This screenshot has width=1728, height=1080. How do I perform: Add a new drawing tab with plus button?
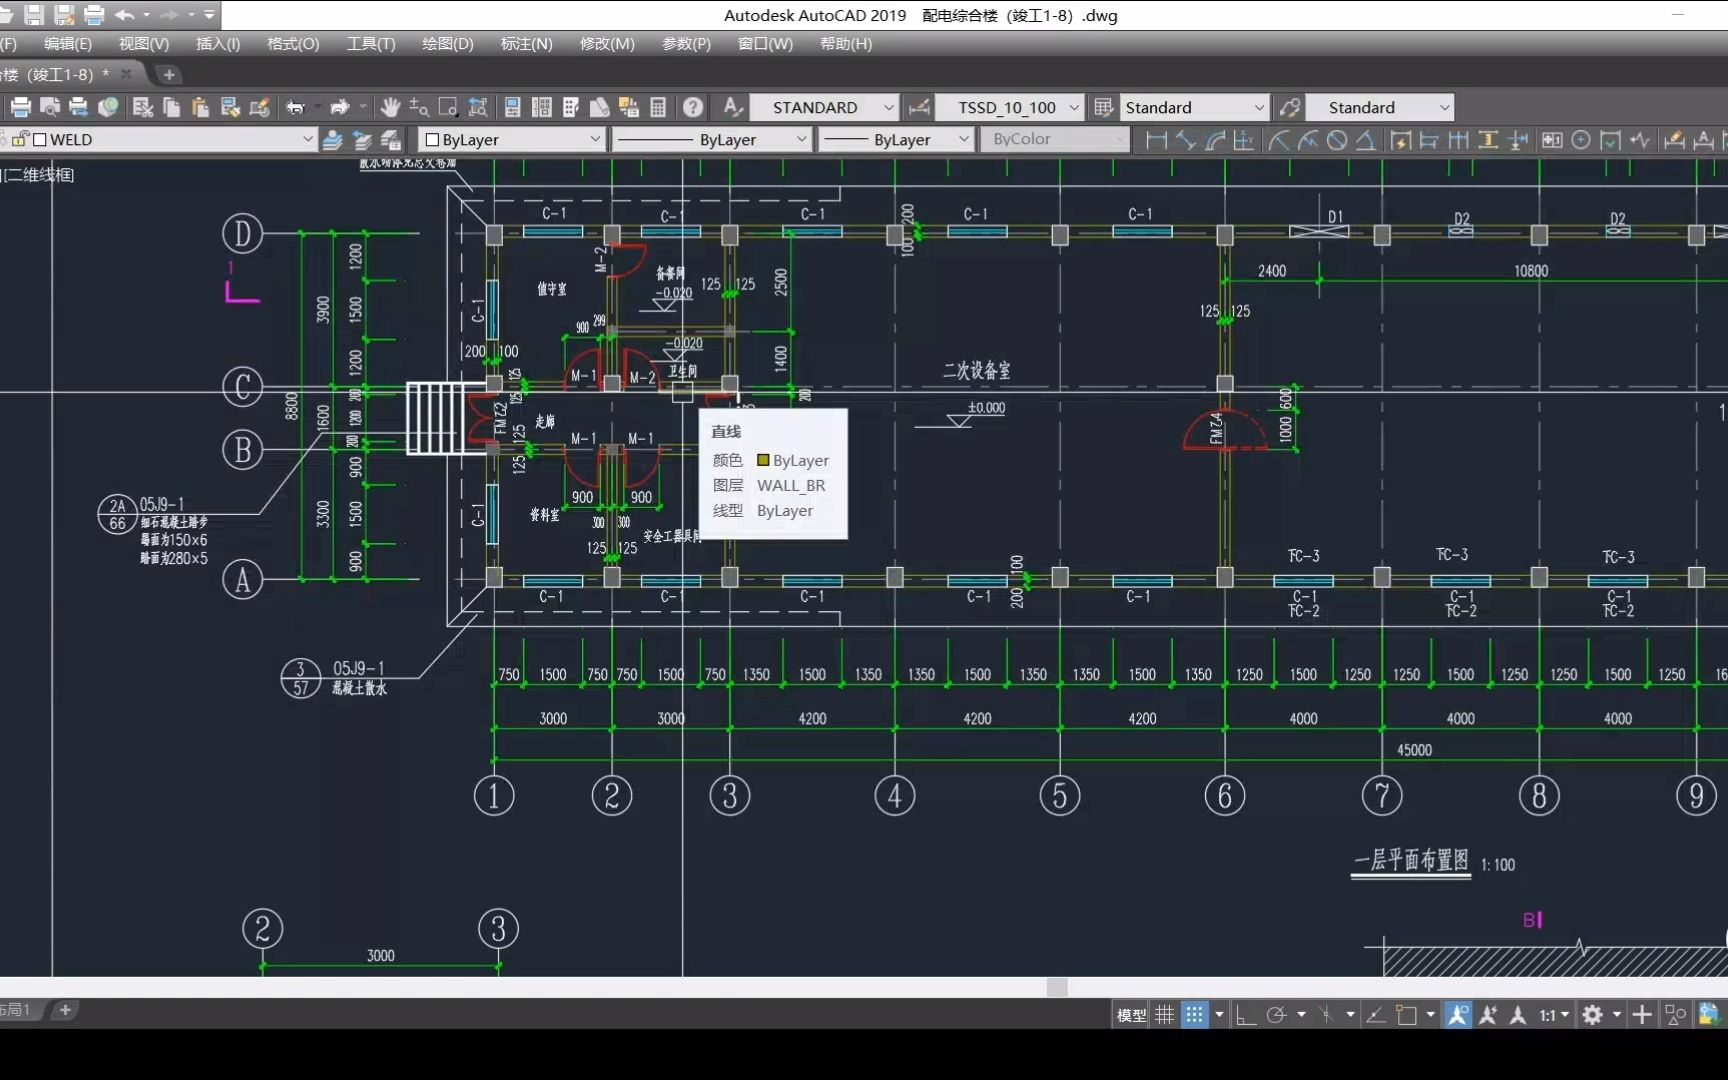pos(169,74)
